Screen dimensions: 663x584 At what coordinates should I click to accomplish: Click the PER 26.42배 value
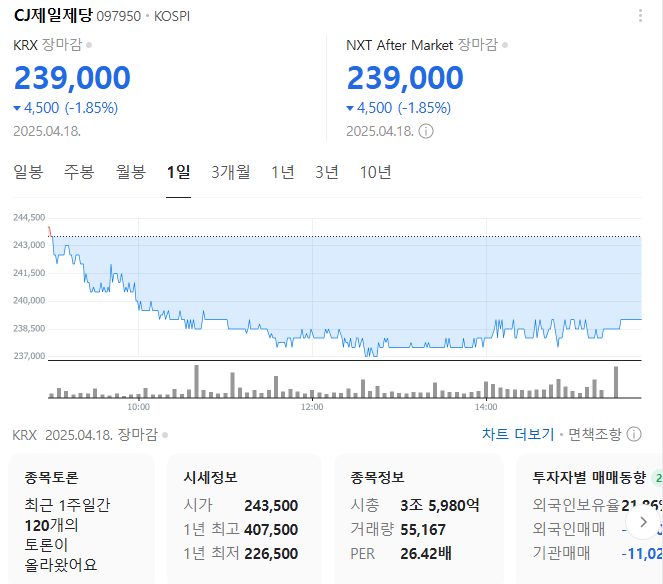point(426,554)
